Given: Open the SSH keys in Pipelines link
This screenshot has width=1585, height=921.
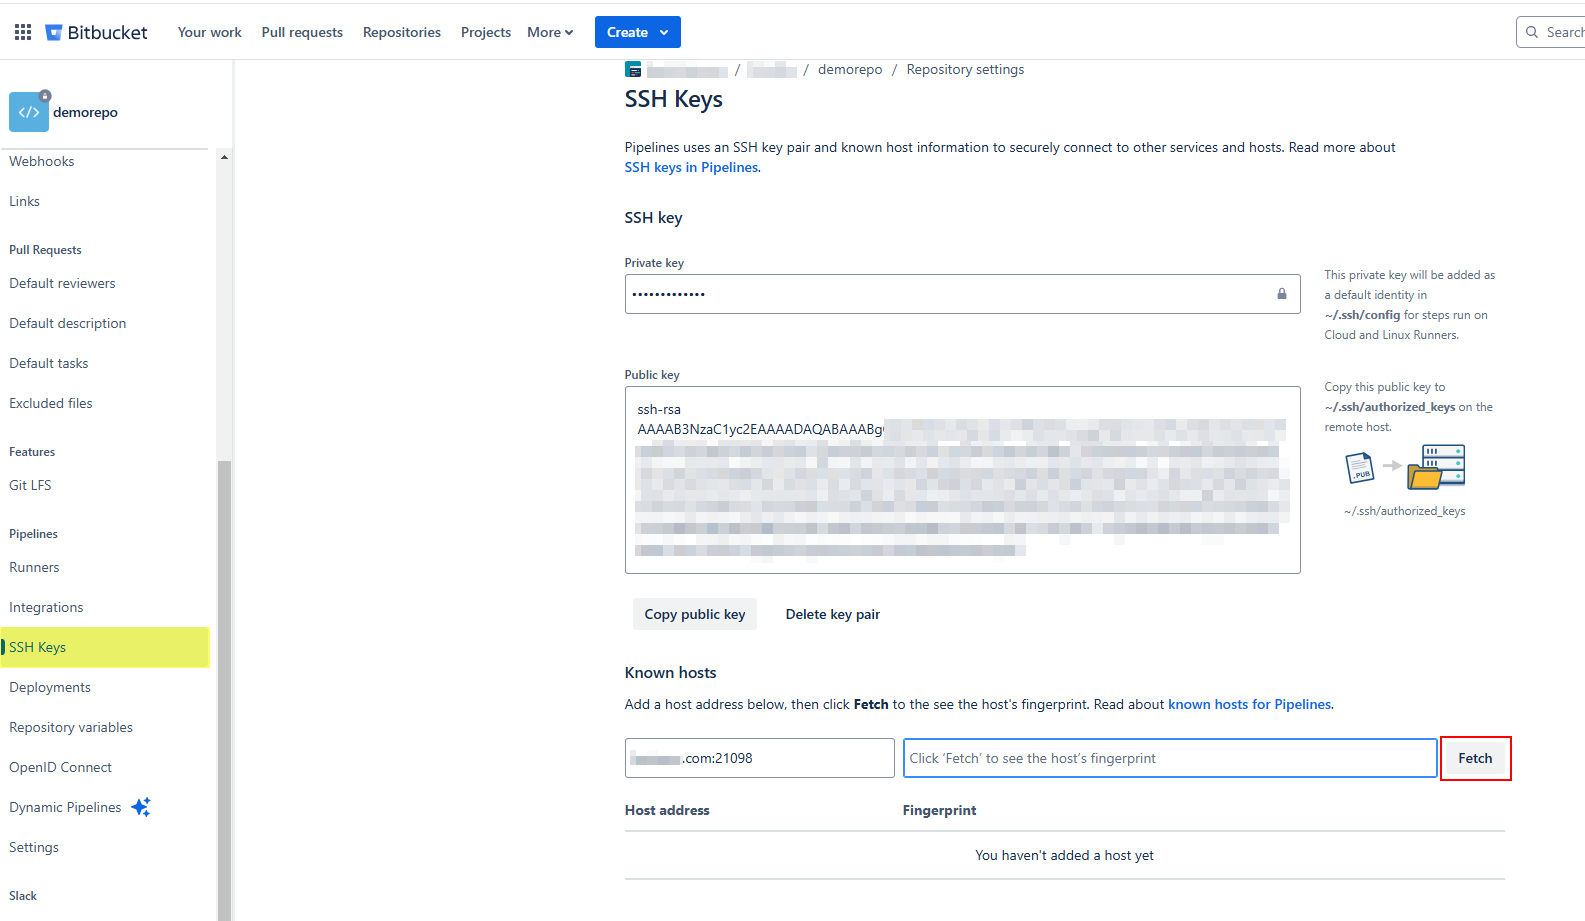Looking at the screenshot, I should pyautogui.click(x=691, y=167).
